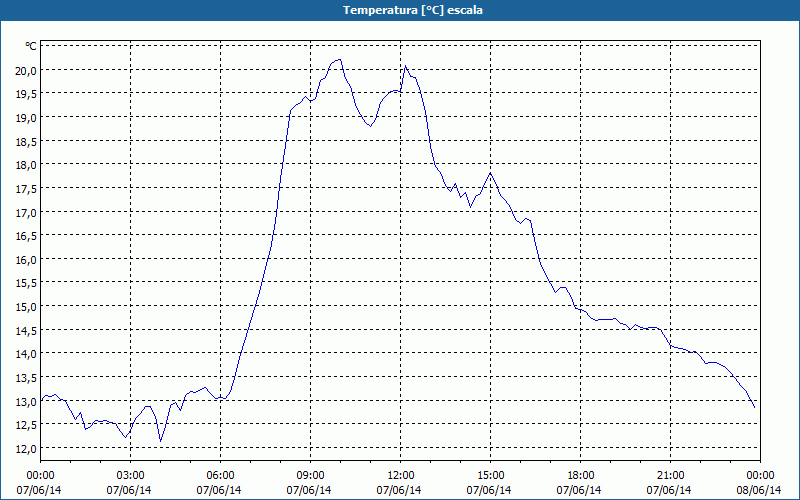This screenshot has height=500, width=800.
Task: Click the 03:00 time axis label
Action: pyautogui.click(x=130, y=476)
